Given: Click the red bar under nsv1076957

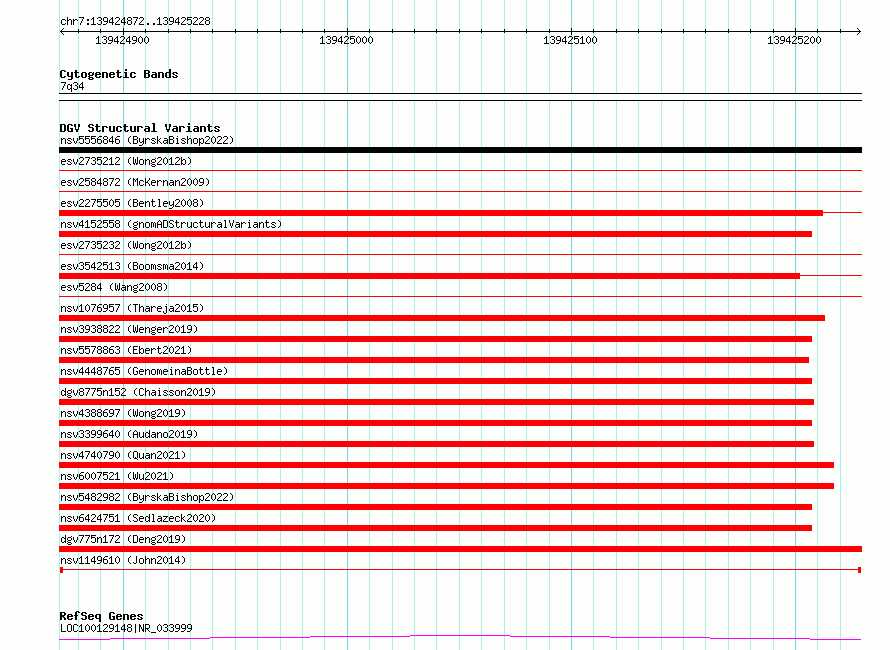Looking at the screenshot, I should 442,318.
